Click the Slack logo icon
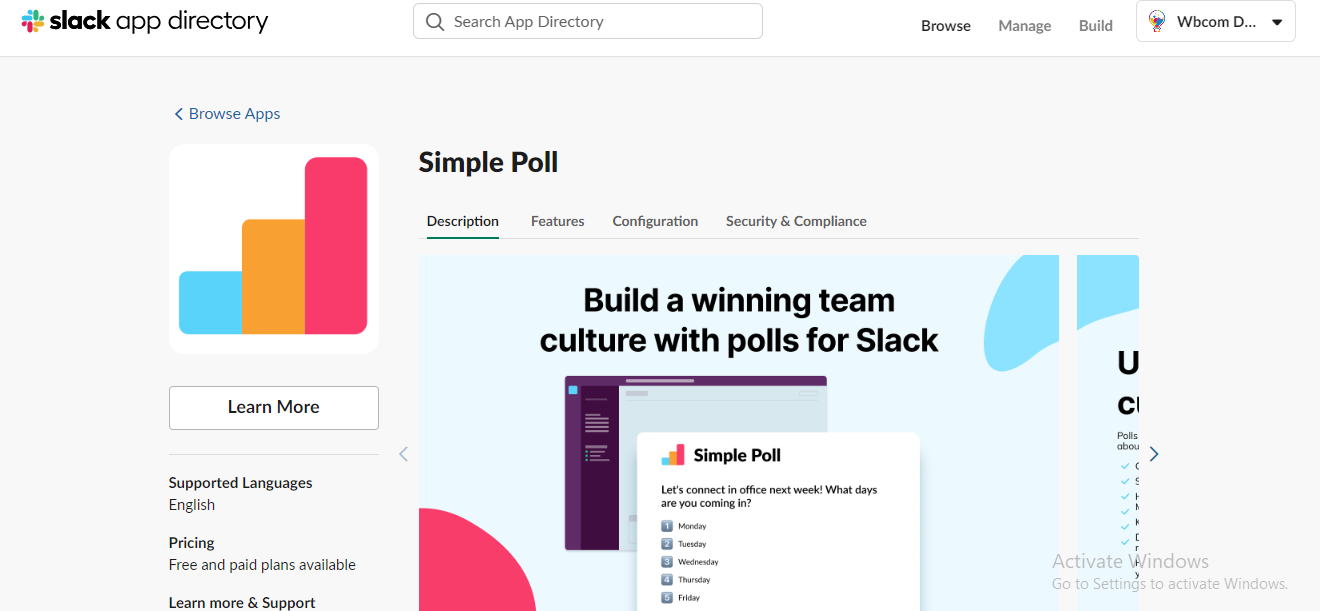The image size is (1320, 611). 33,21
